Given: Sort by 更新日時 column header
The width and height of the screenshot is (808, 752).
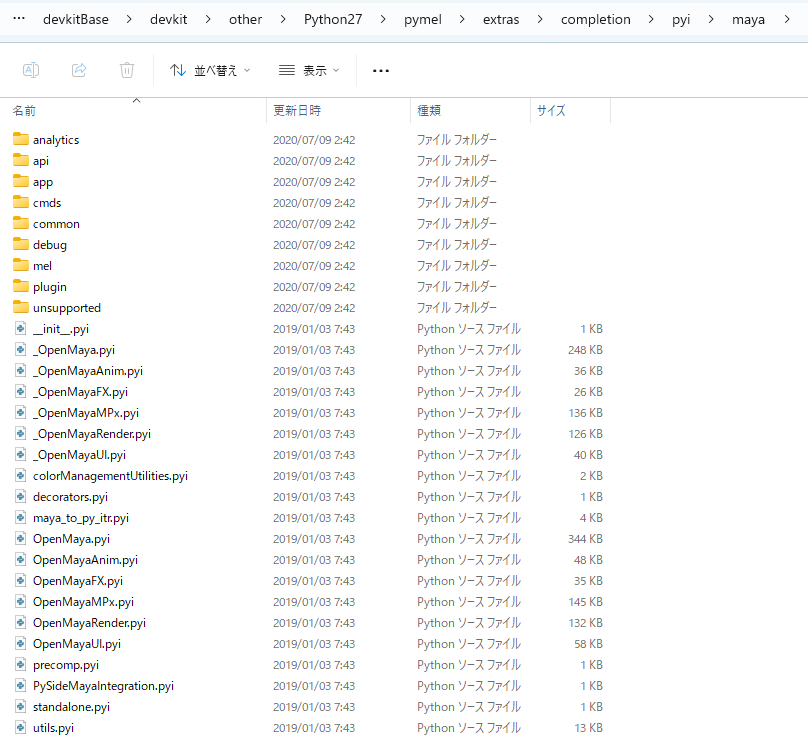Looking at the screenshot, I should click(296, 111).
